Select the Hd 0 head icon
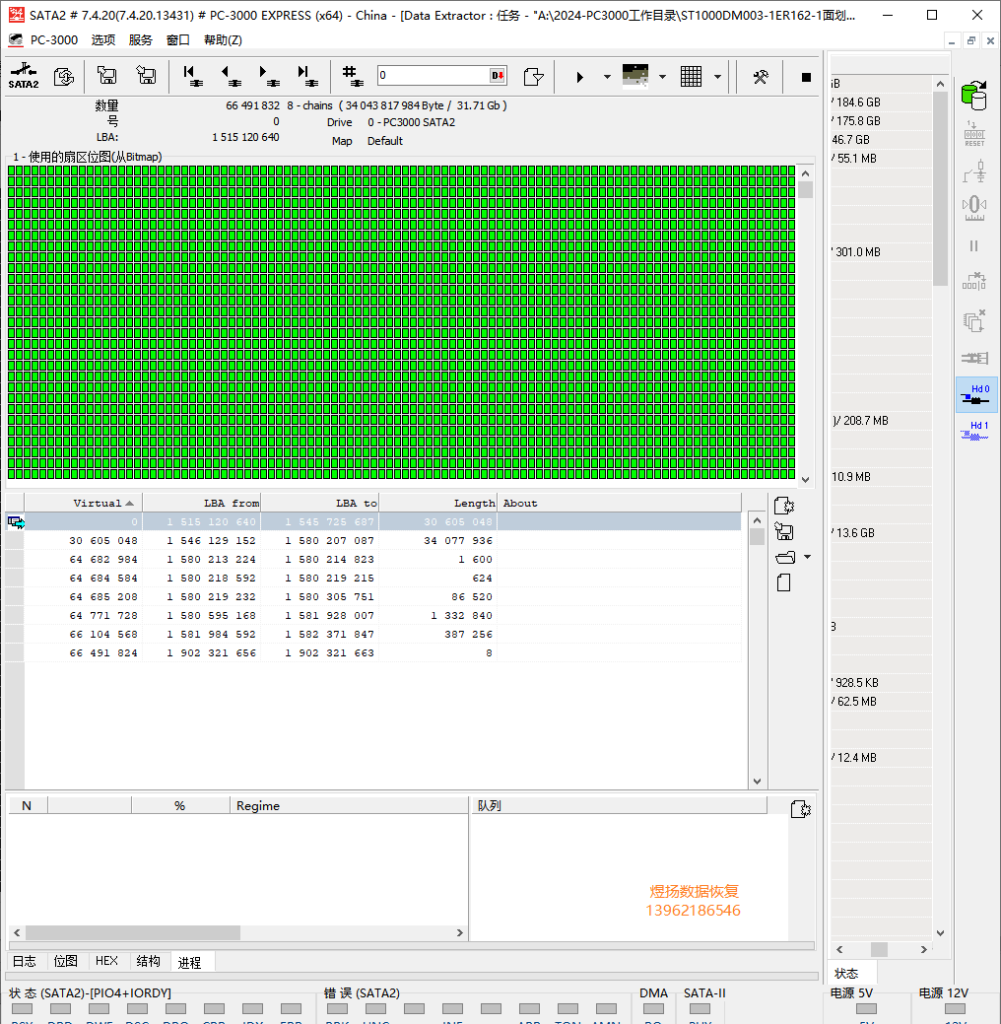This screenshot has width=1001, height=1024. coord(976,394)
